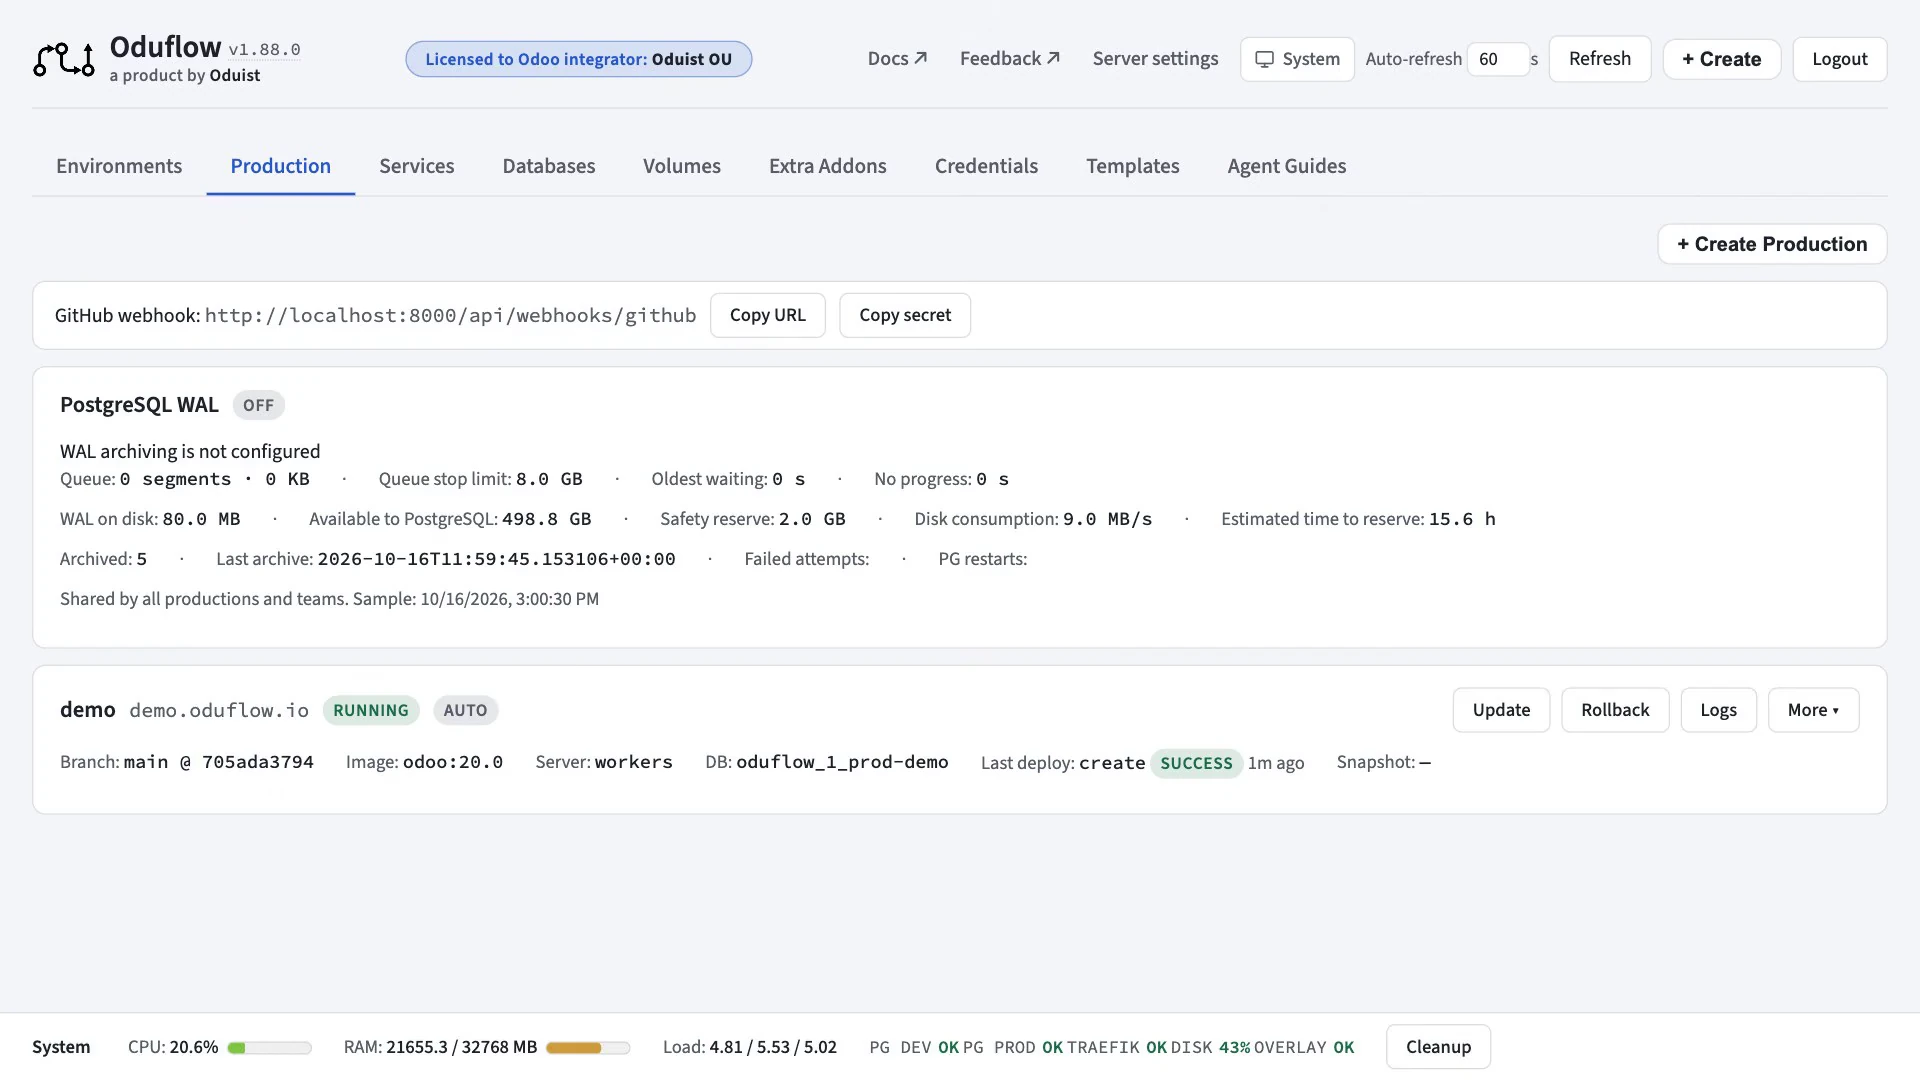Open Server settings
The width and height of the screenshot is (1920, 1080).
tap(1155, 59)
